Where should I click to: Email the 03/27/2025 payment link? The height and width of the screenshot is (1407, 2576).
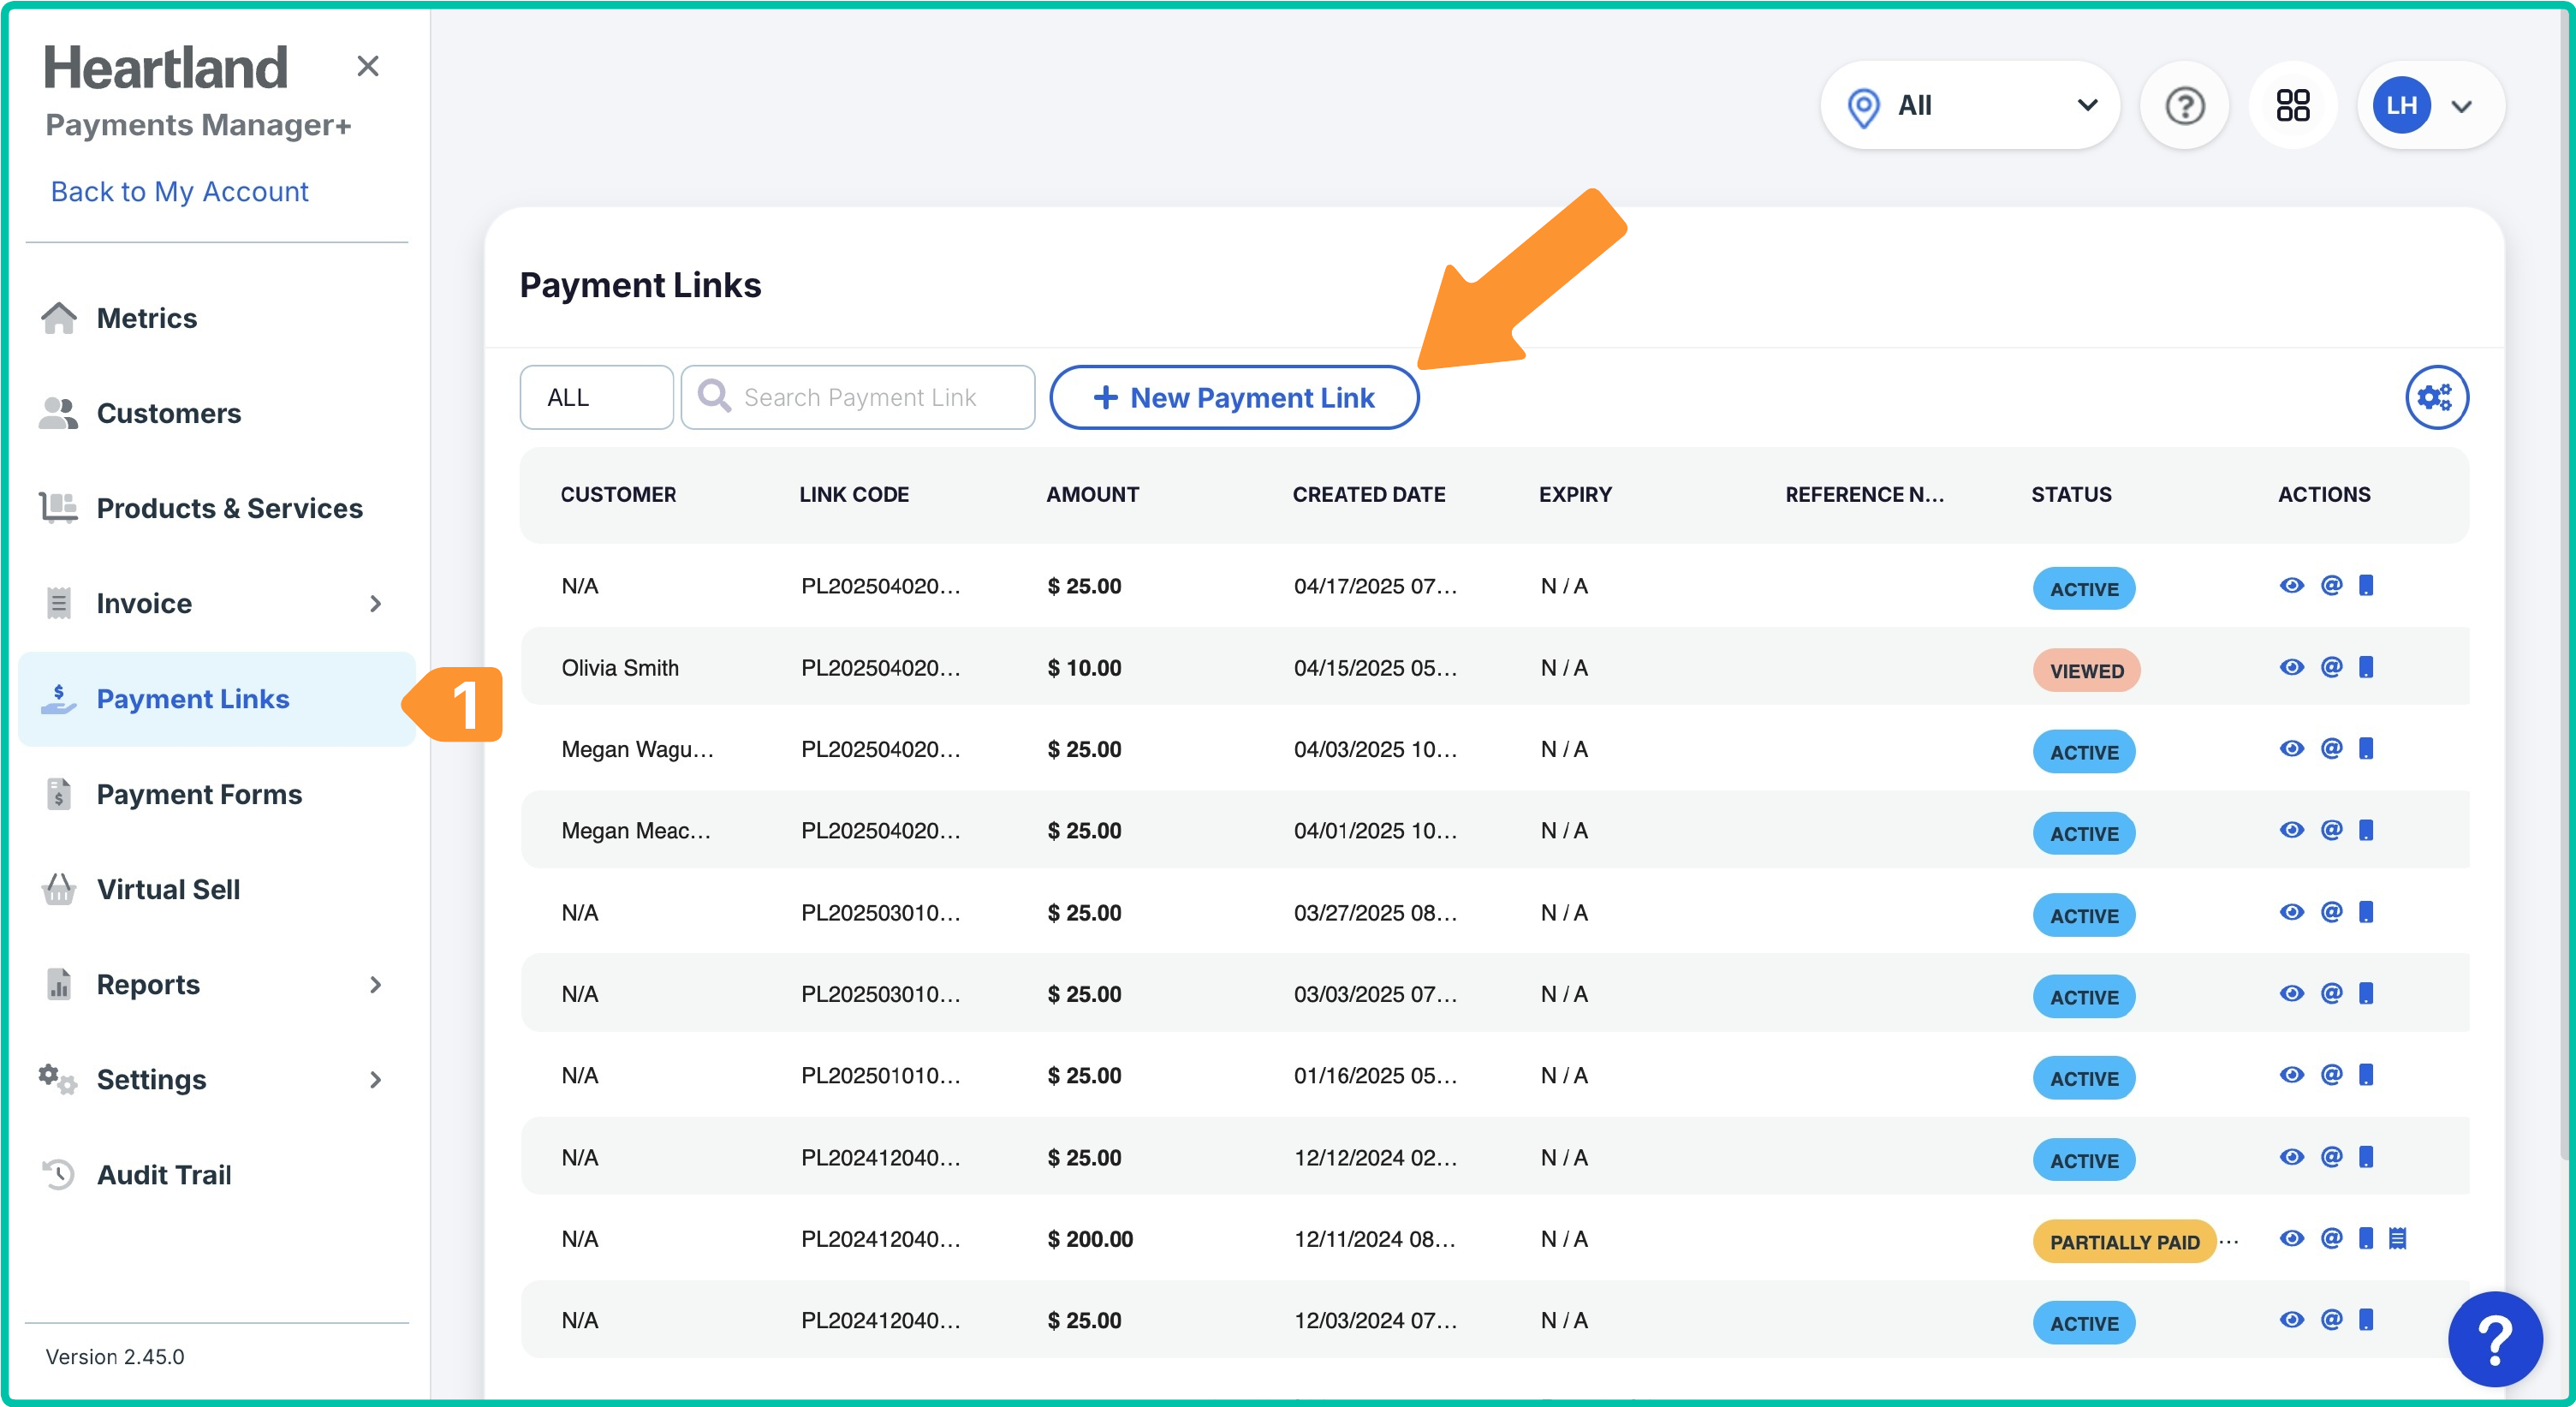pyautogui.click(x=2331, y=912)
